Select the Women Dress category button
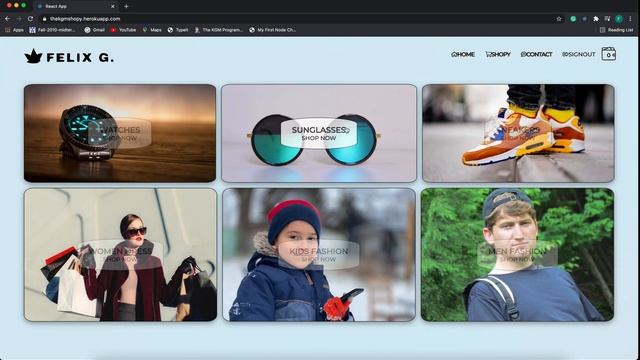Viewport: 640px width, 360px height. (121, 255)
